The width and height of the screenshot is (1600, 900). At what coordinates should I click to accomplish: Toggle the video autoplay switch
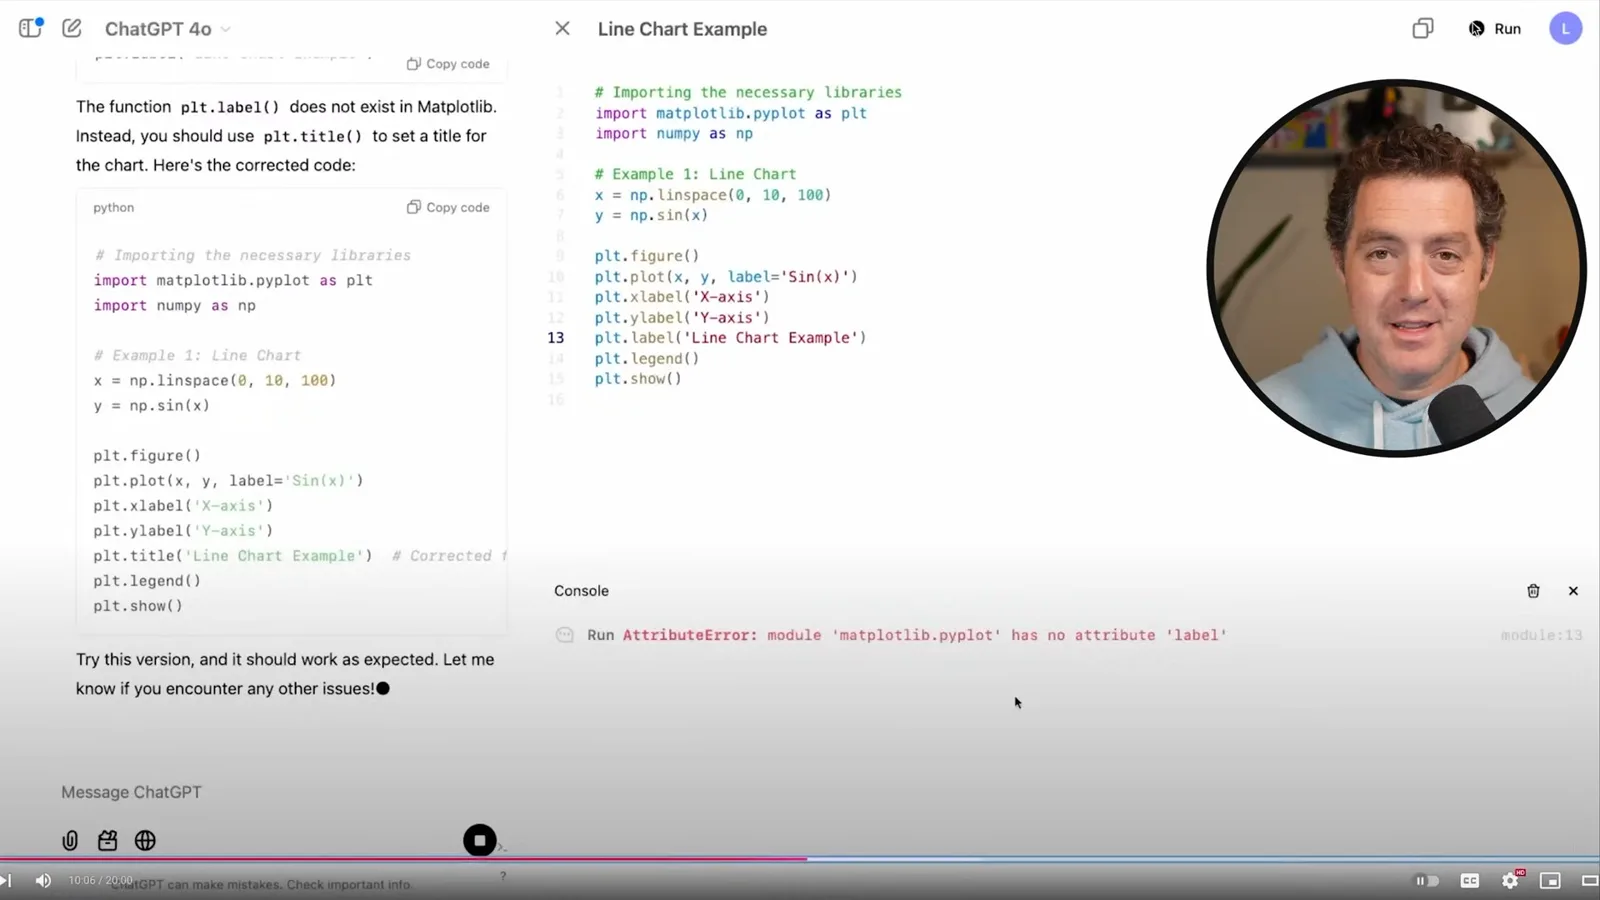(1427, 880)
